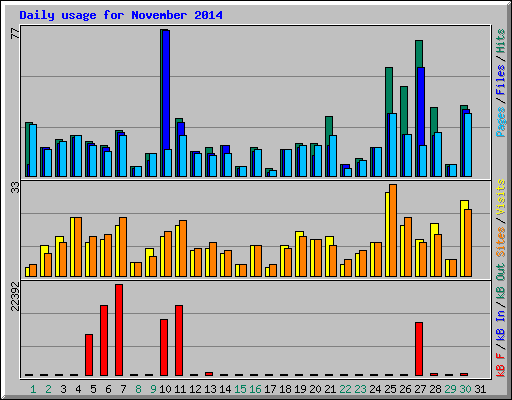This screenshot has height=400, width=512.
Task: Click the chart title 'Daily usage for November 2014'
Action: [121, 15]
